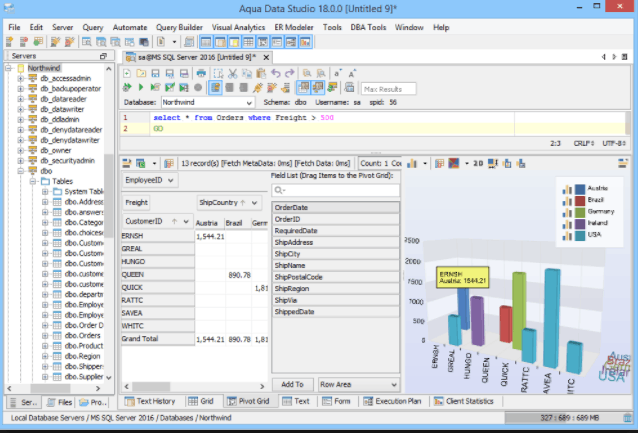Open the Query menu

93,27
